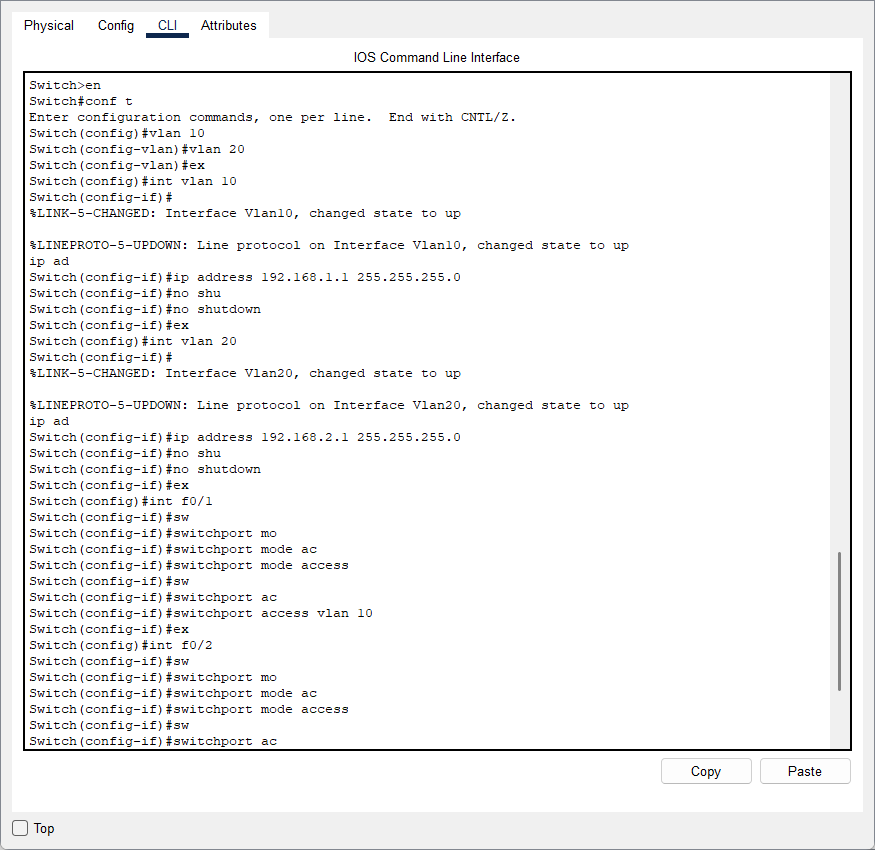
Task: Select the CLI tab
Action: [x=167, y=25]
